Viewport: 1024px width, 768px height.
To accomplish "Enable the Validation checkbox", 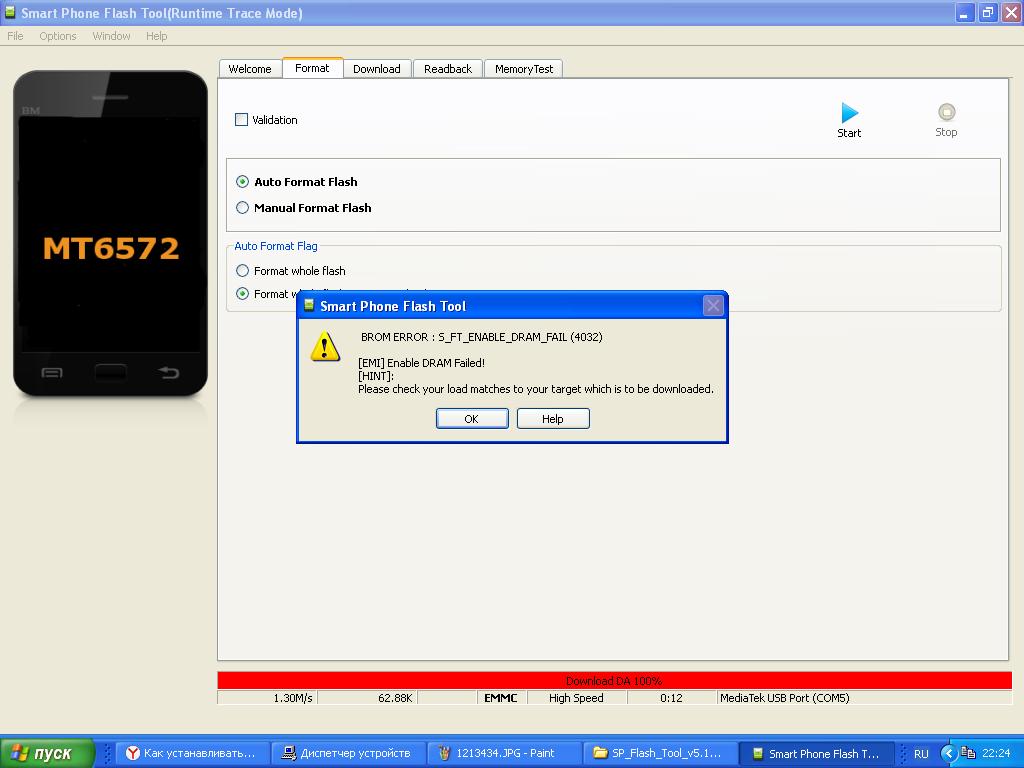I will 241,120.
